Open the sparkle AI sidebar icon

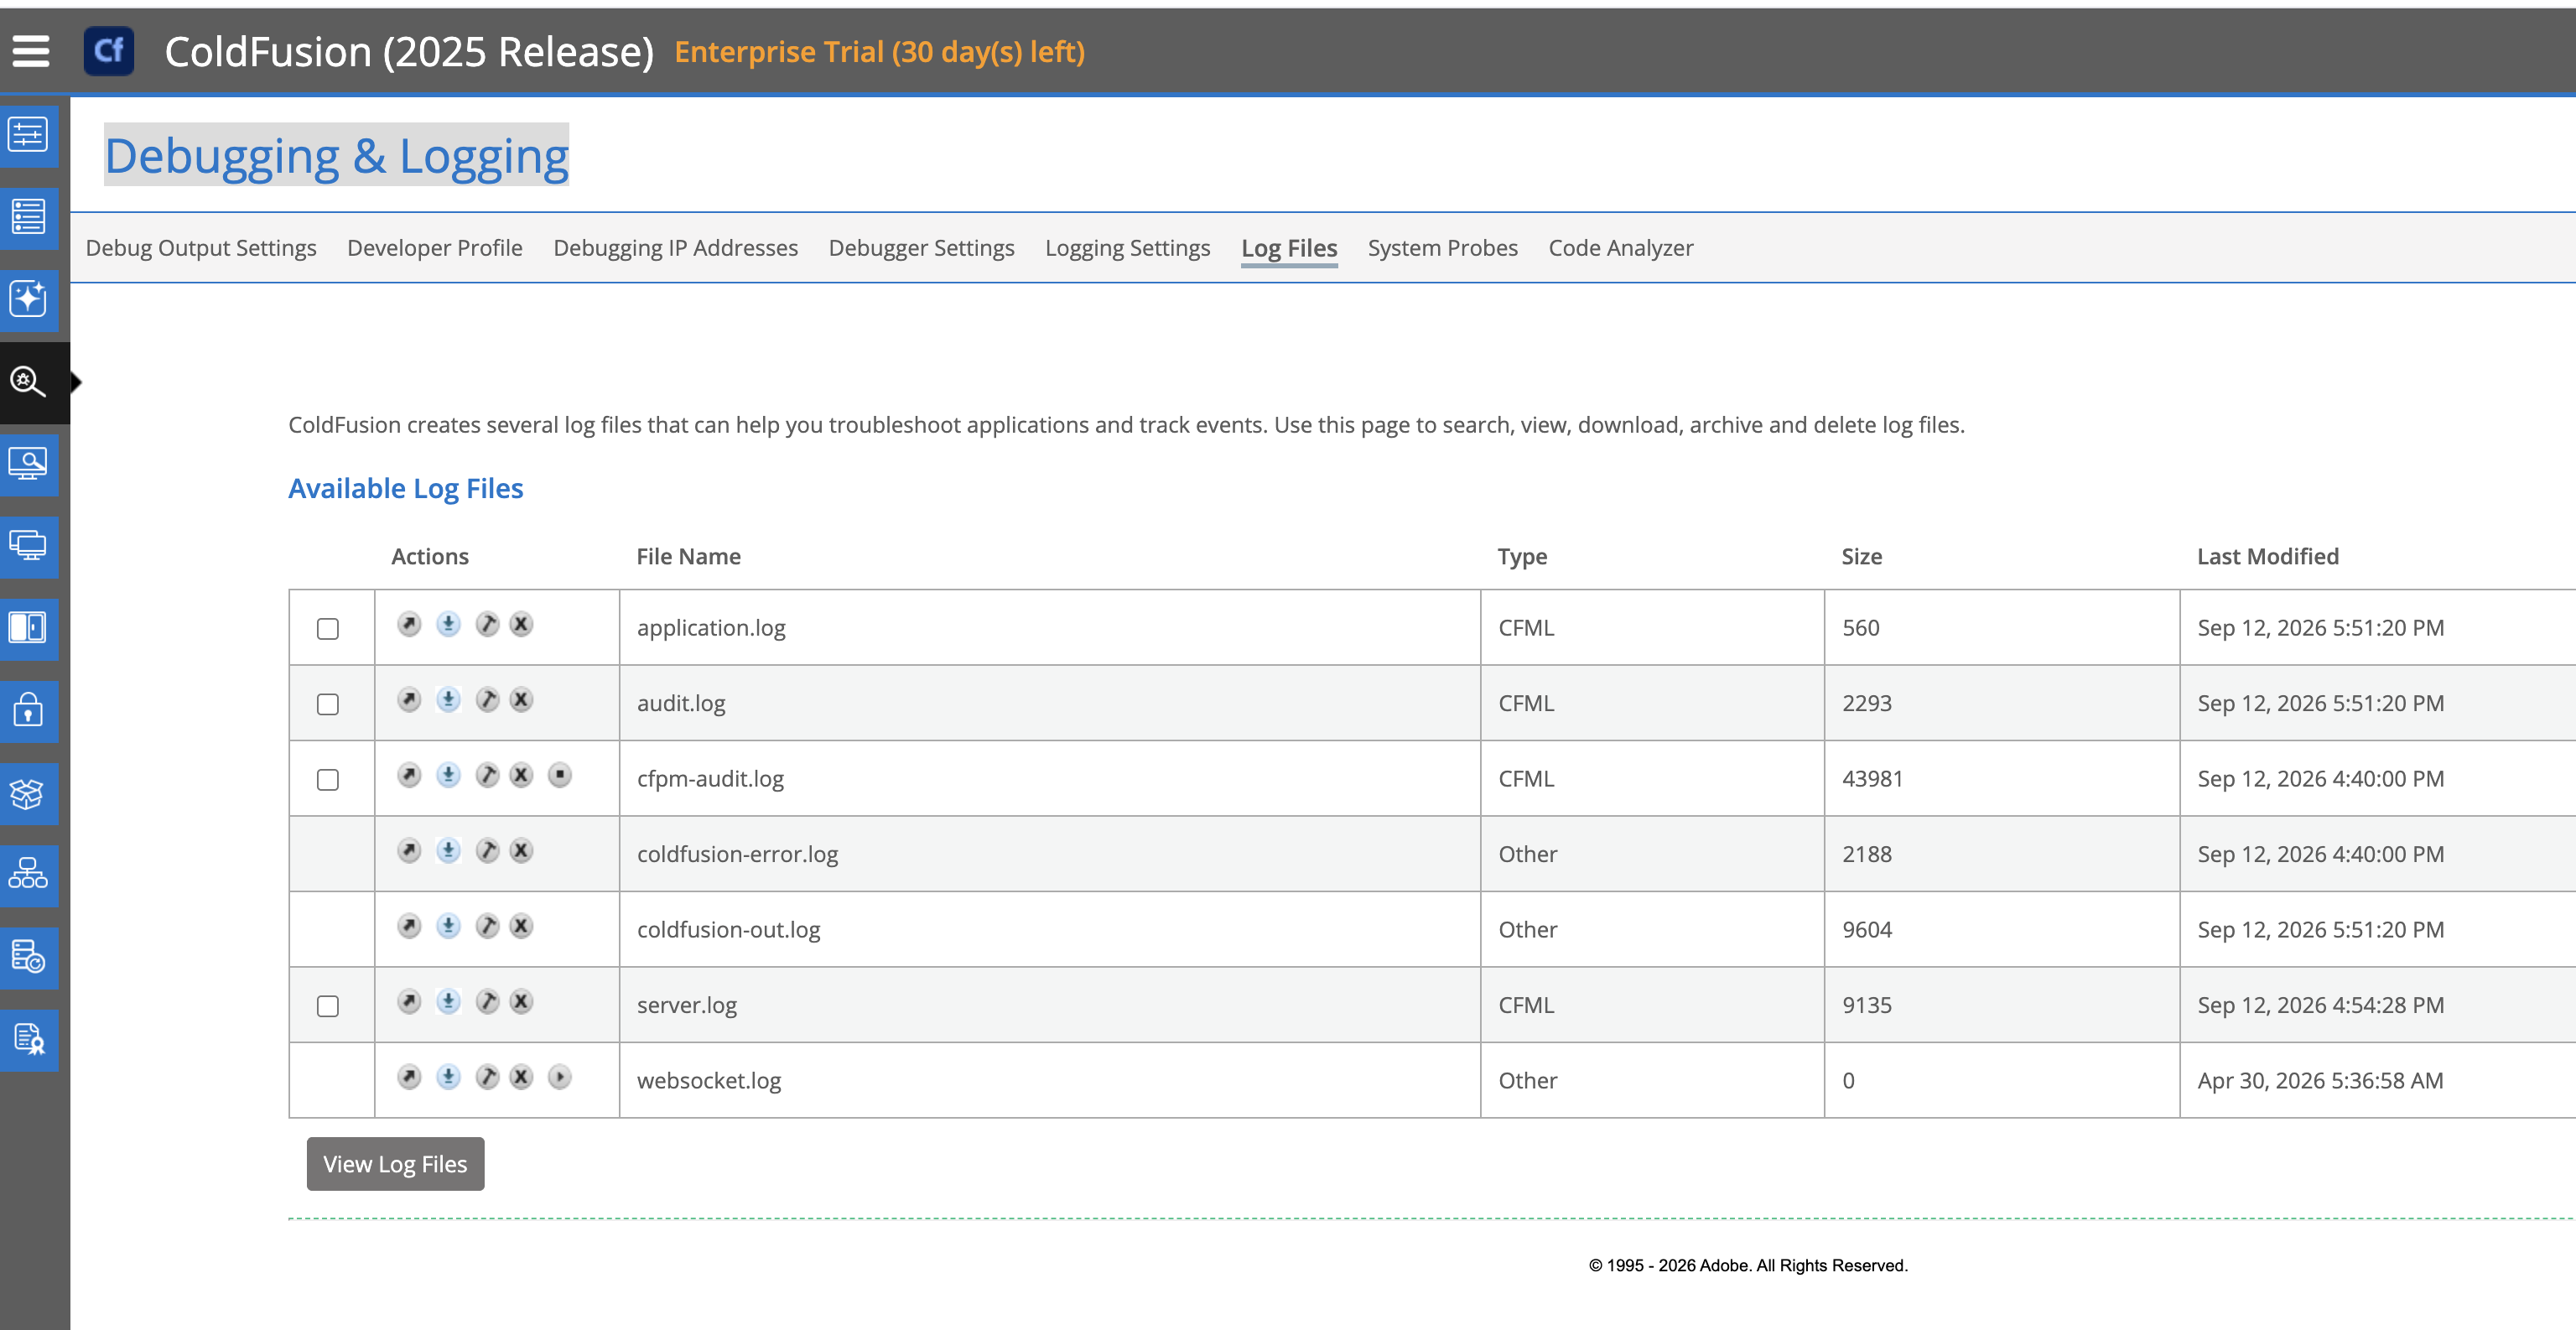coord(28,299)
